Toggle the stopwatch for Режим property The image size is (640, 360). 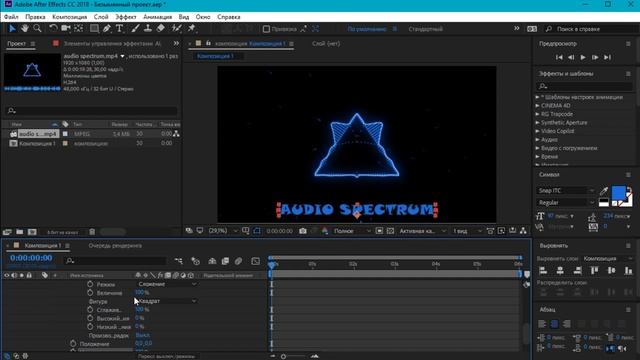point(90,284)
